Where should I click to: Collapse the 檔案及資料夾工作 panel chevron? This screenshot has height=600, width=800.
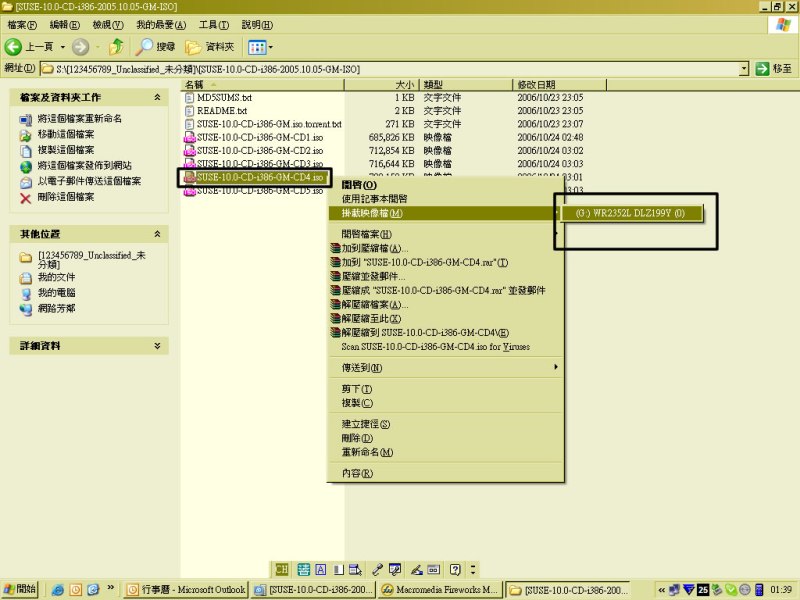pos(157,97)
